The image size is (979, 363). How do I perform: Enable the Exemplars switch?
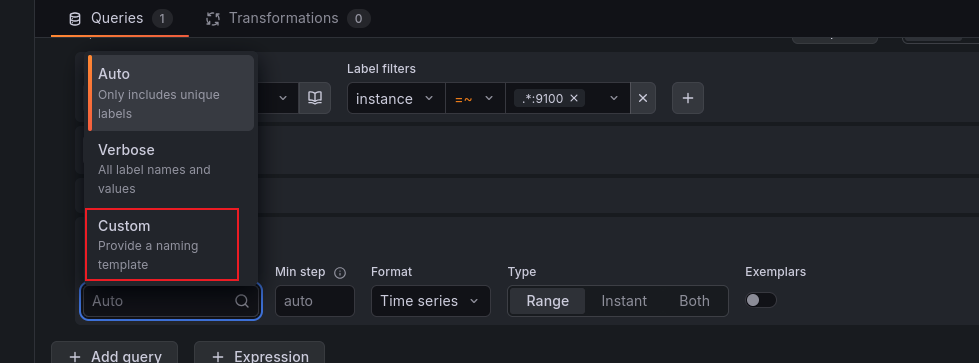tap(760, 301)
